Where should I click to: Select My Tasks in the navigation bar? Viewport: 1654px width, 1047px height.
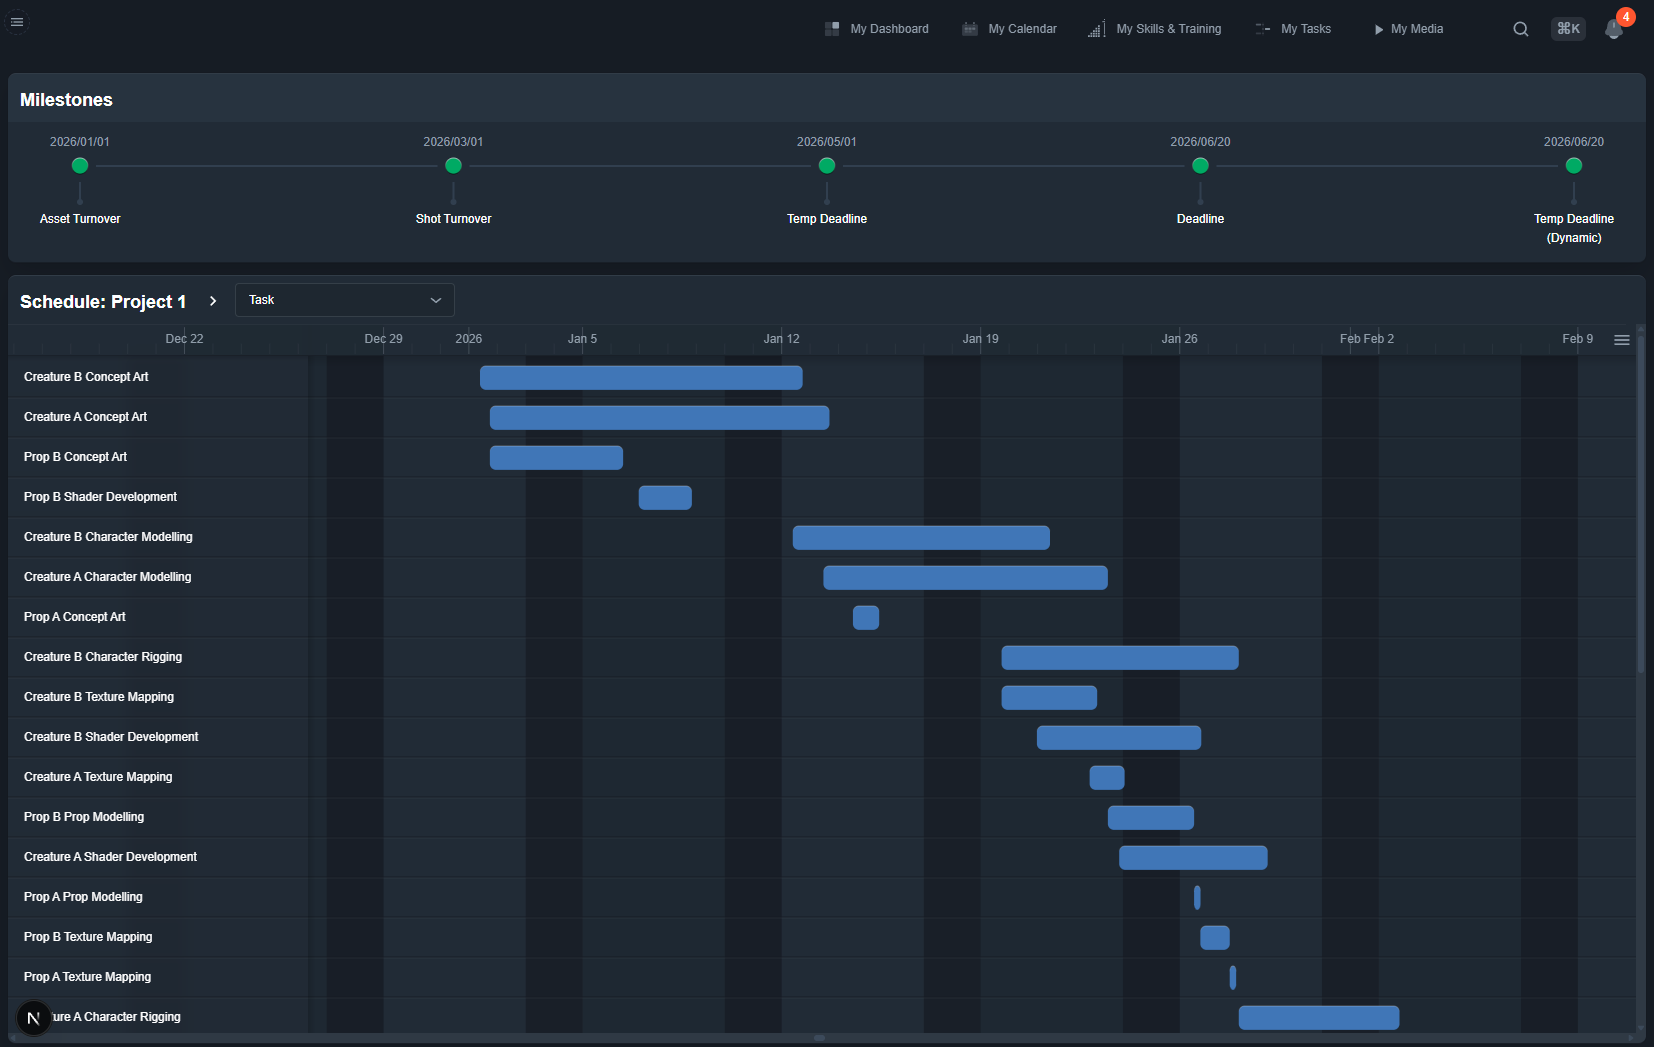(x=1293, y=28)
